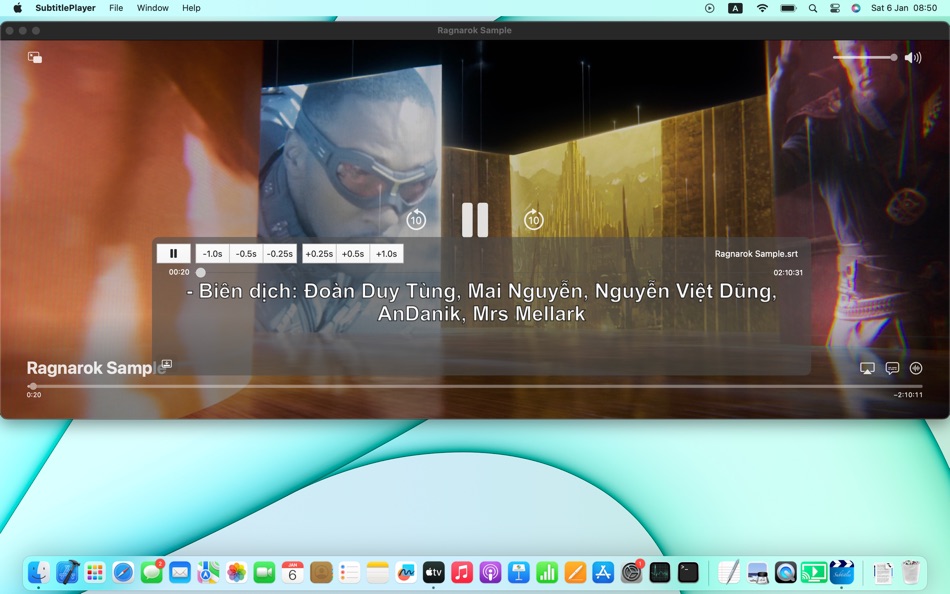Click the subtitle timeline scrubber dot
This screenshot has height=594, width=950.
(200, 271)
